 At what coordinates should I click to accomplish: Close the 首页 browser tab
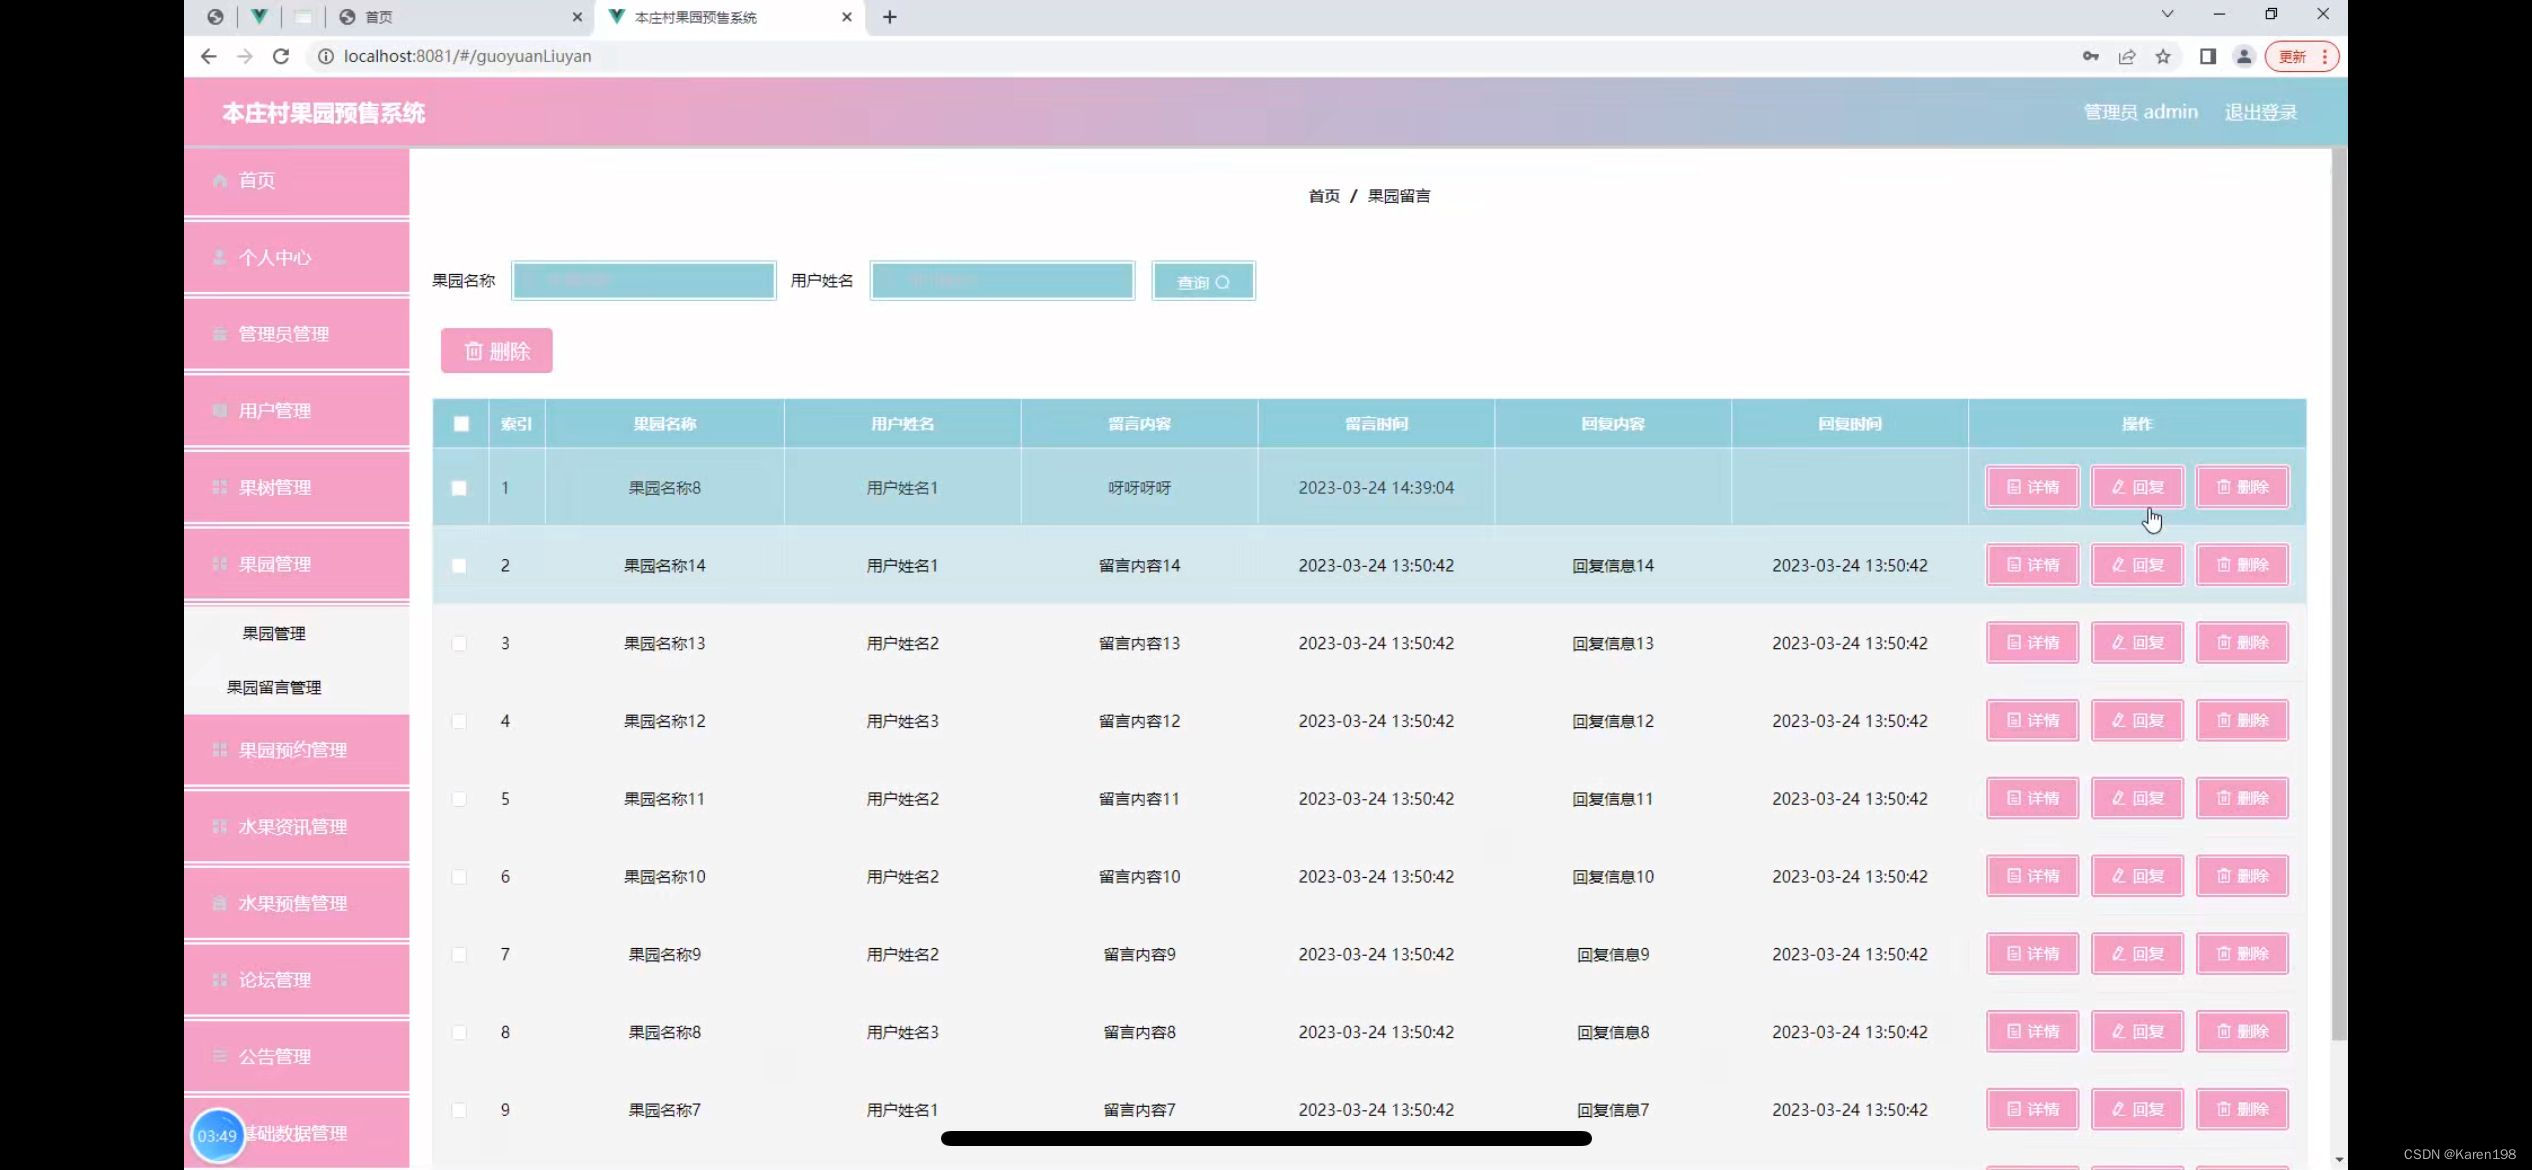[x=577, y=17]
